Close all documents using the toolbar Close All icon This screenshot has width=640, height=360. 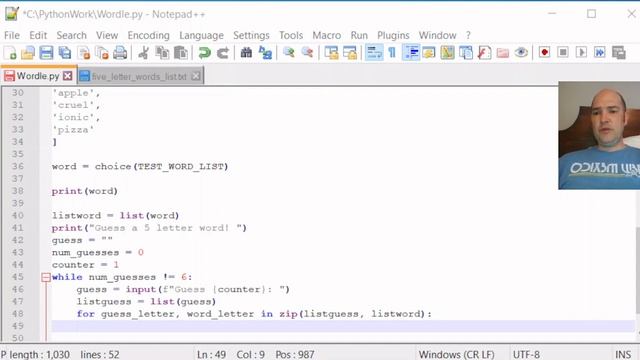pyautogui.click(x=102, y=53)
